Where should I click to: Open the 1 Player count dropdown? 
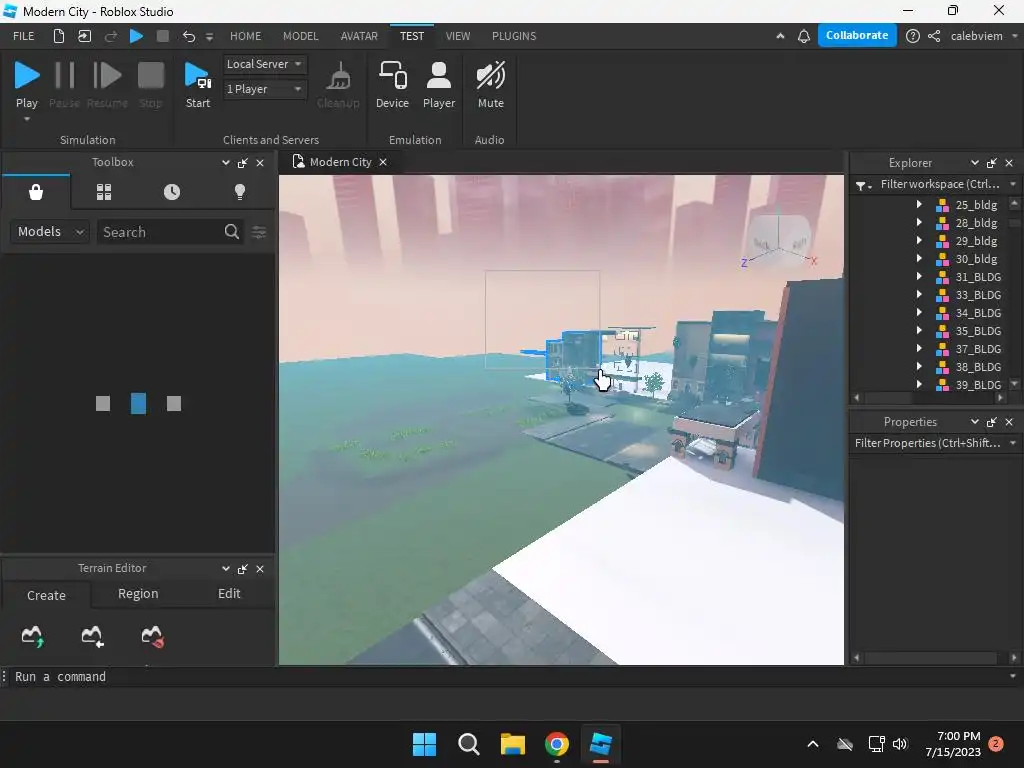[x=264, y=89]
